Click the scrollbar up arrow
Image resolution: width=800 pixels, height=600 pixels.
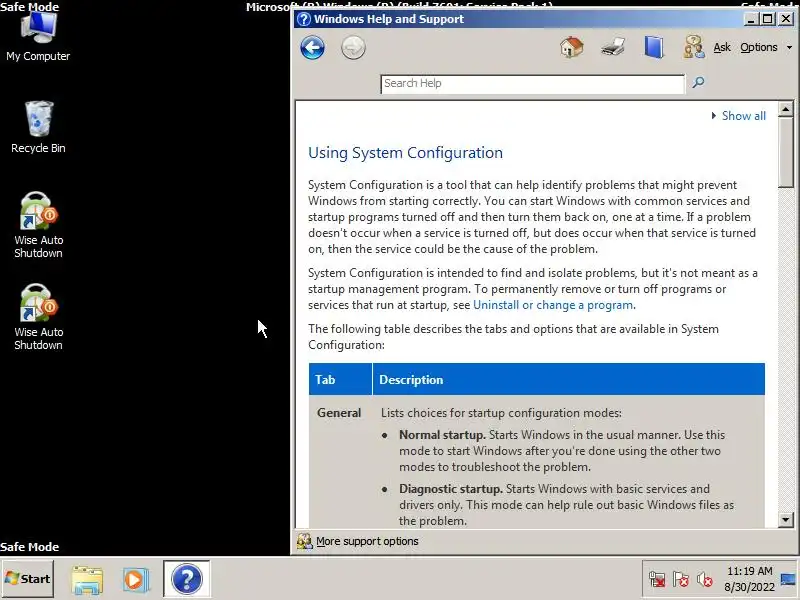(786, 109)
